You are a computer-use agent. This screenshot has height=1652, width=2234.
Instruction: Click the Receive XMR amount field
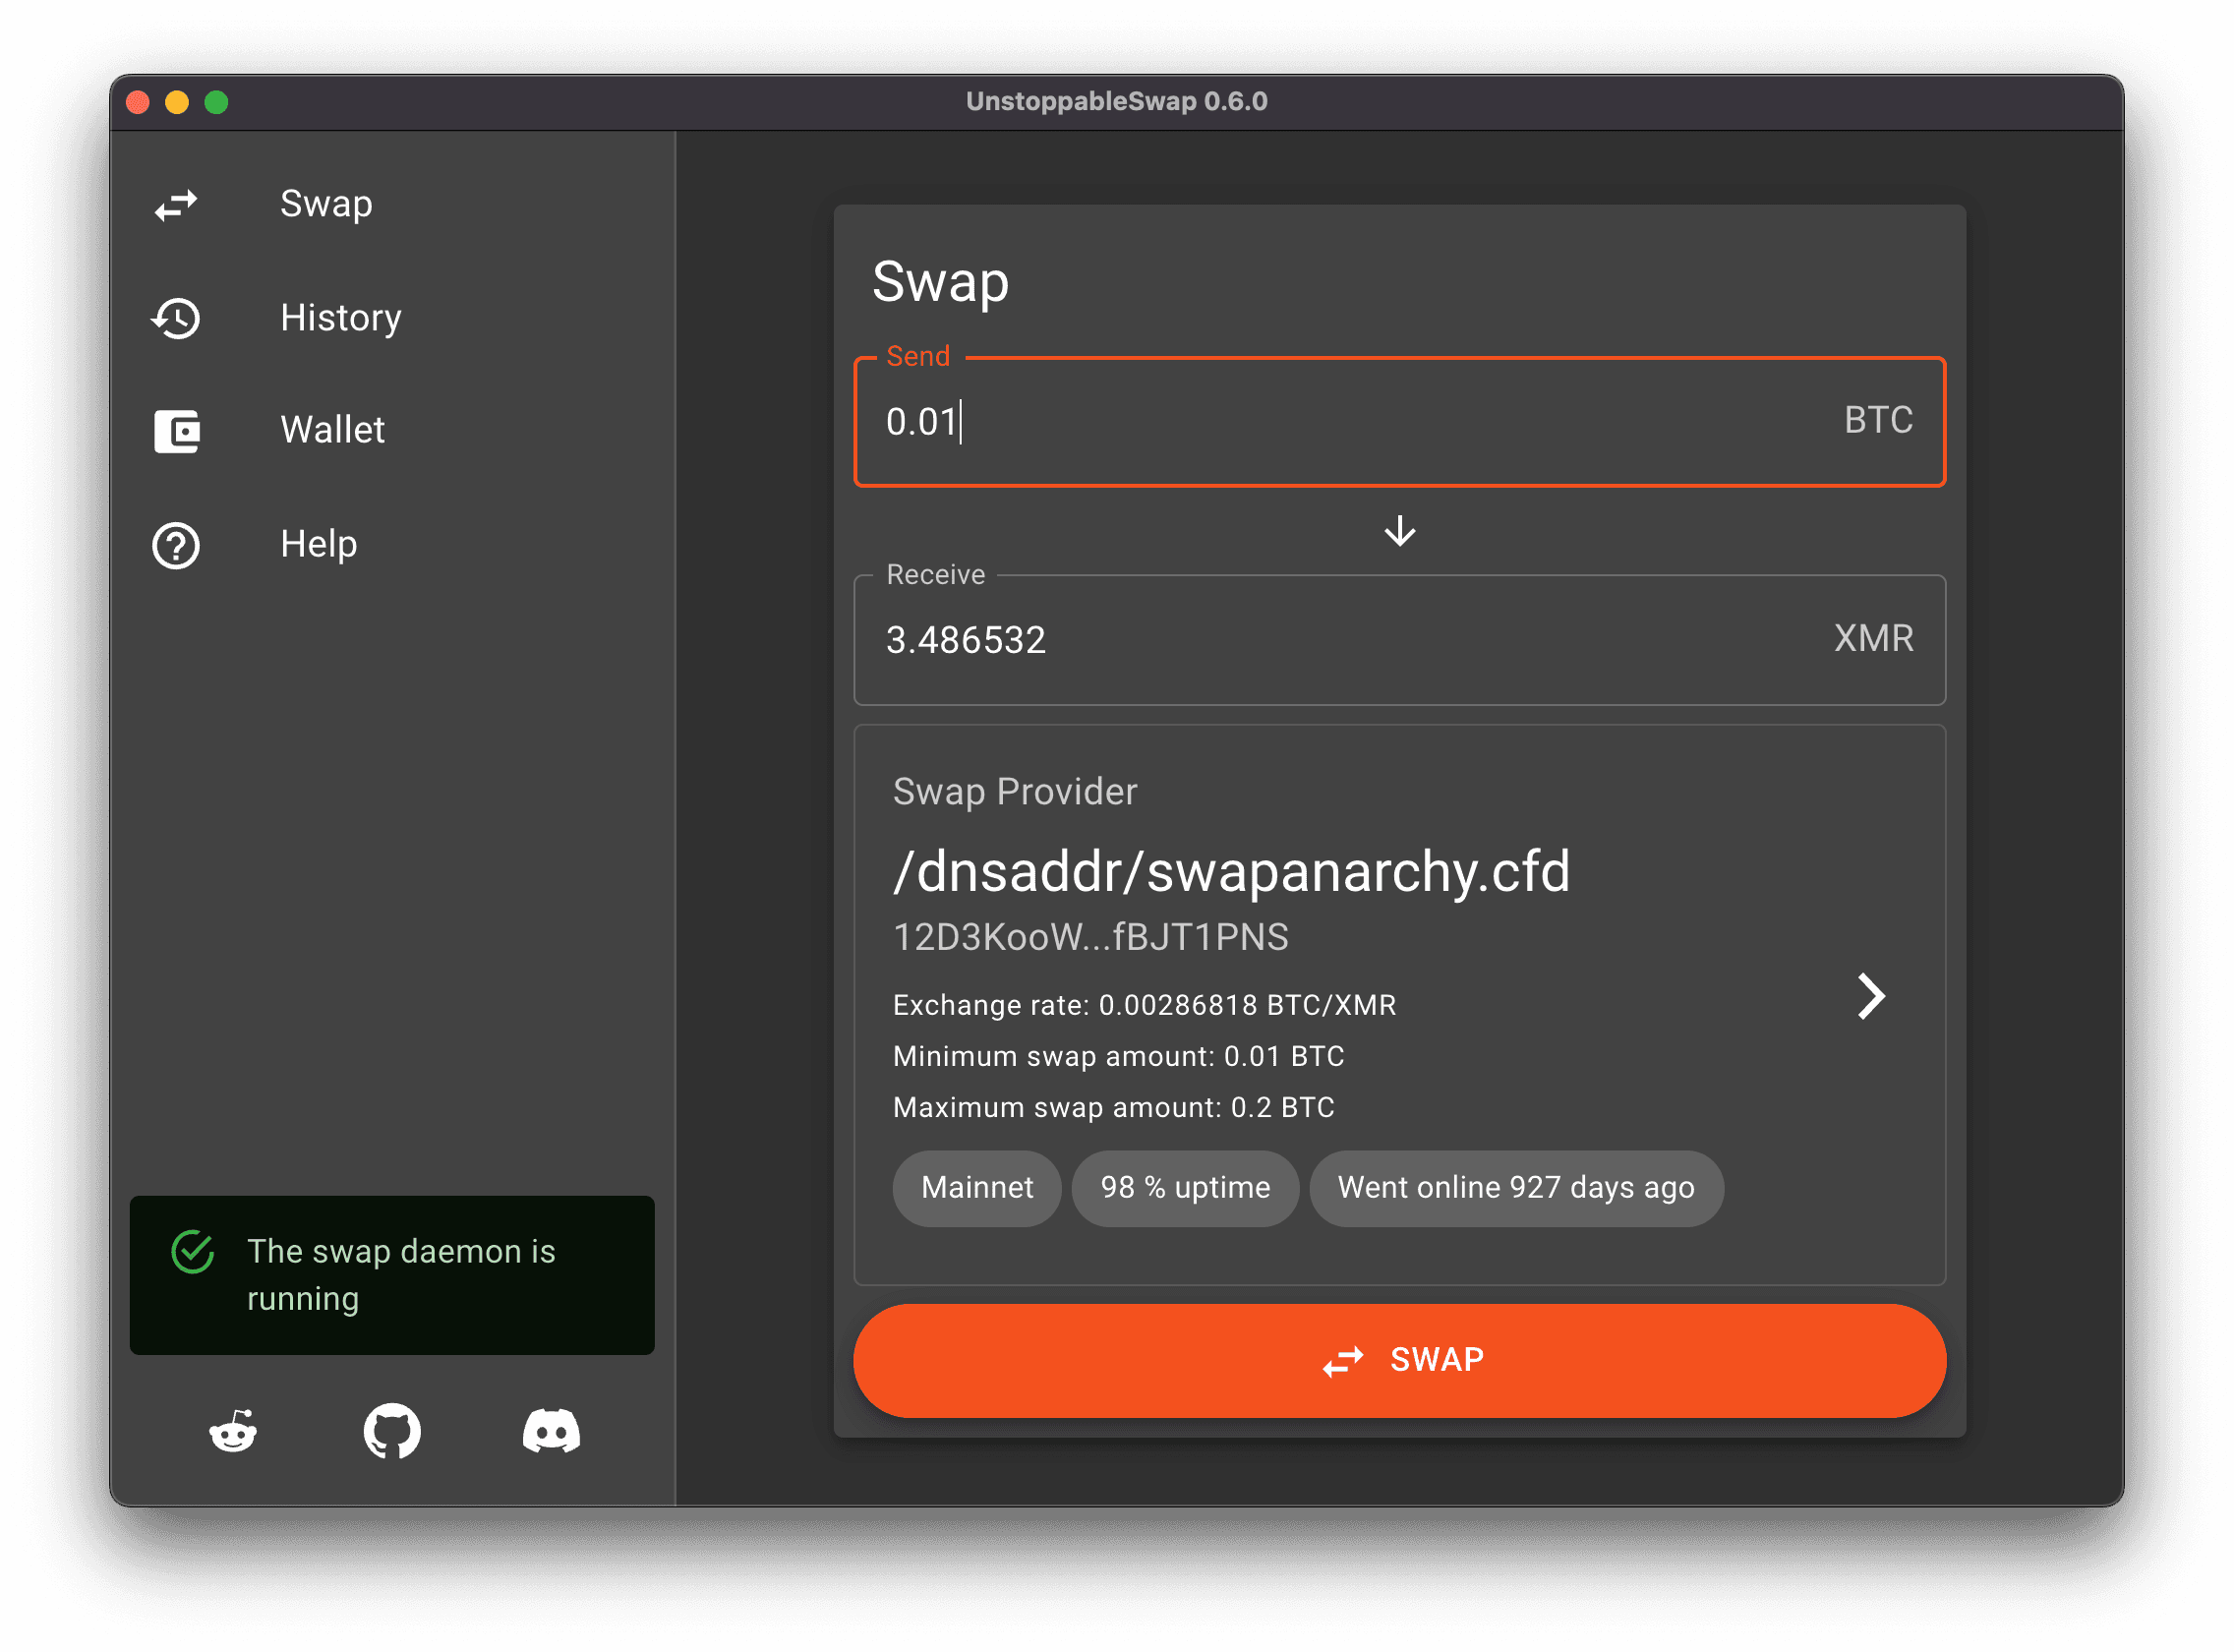point(1399,639)
